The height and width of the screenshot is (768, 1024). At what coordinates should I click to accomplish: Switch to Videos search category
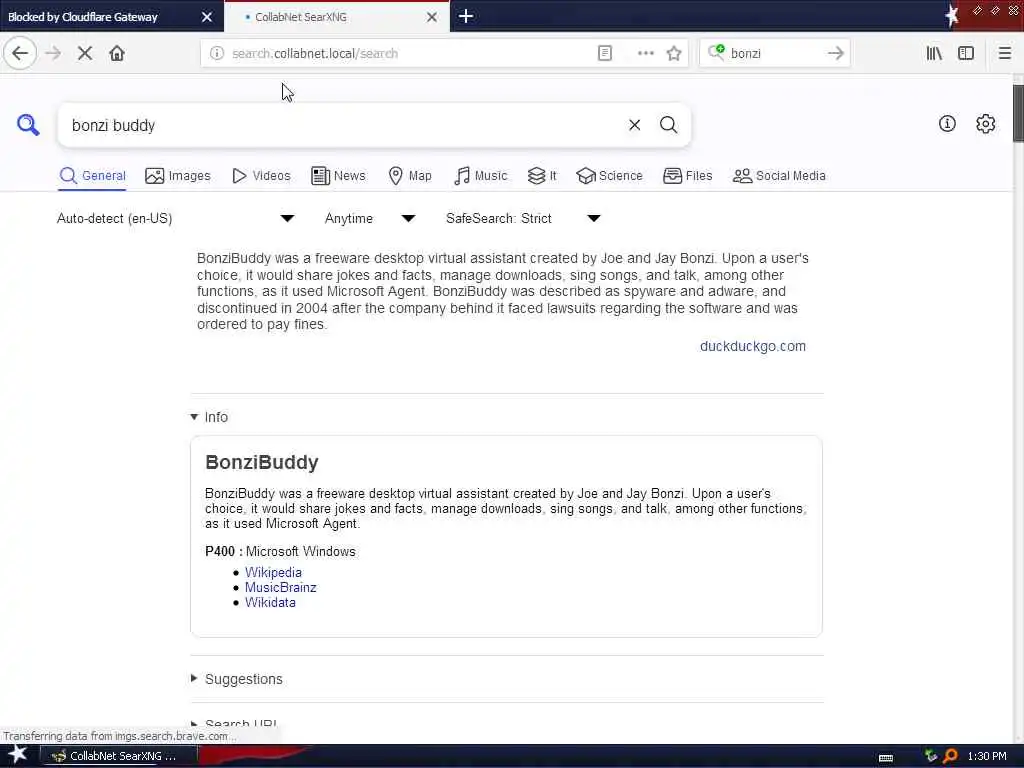(261, 176)
